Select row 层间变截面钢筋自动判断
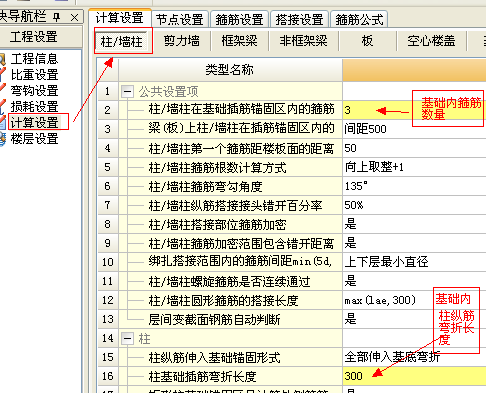This screenshot has height=393, width=486. tap(214, 319)
